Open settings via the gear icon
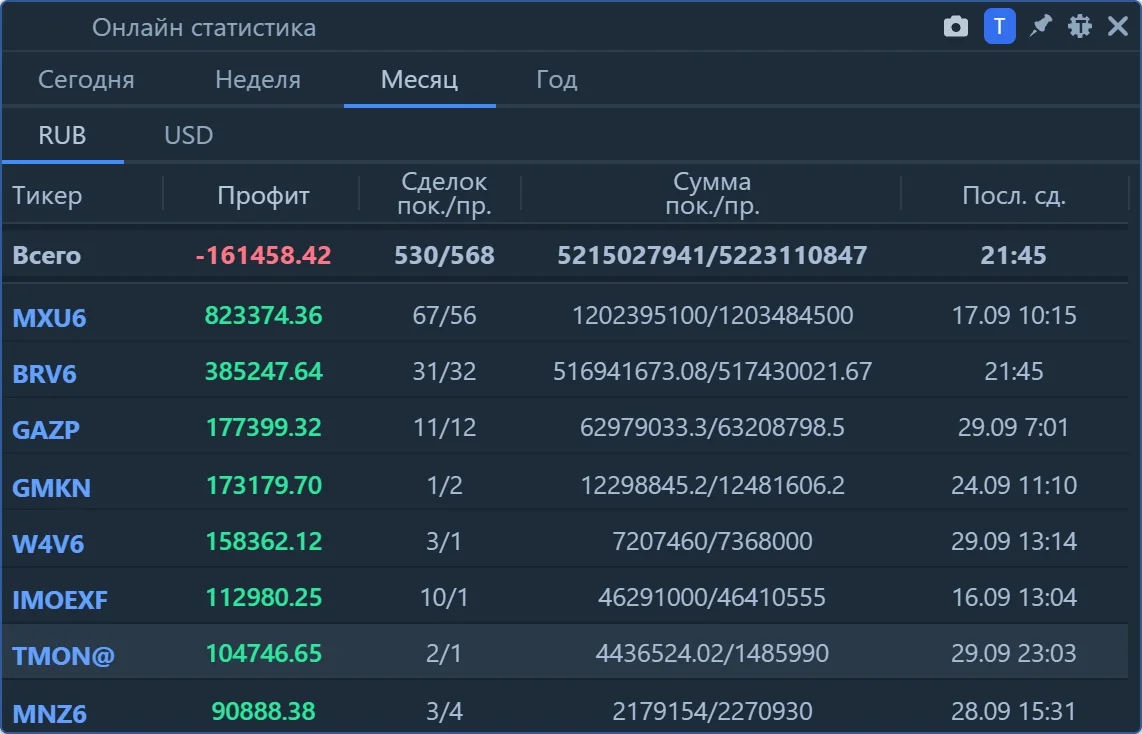This screenshot has height=734, width=1142. pos(1079,27)
